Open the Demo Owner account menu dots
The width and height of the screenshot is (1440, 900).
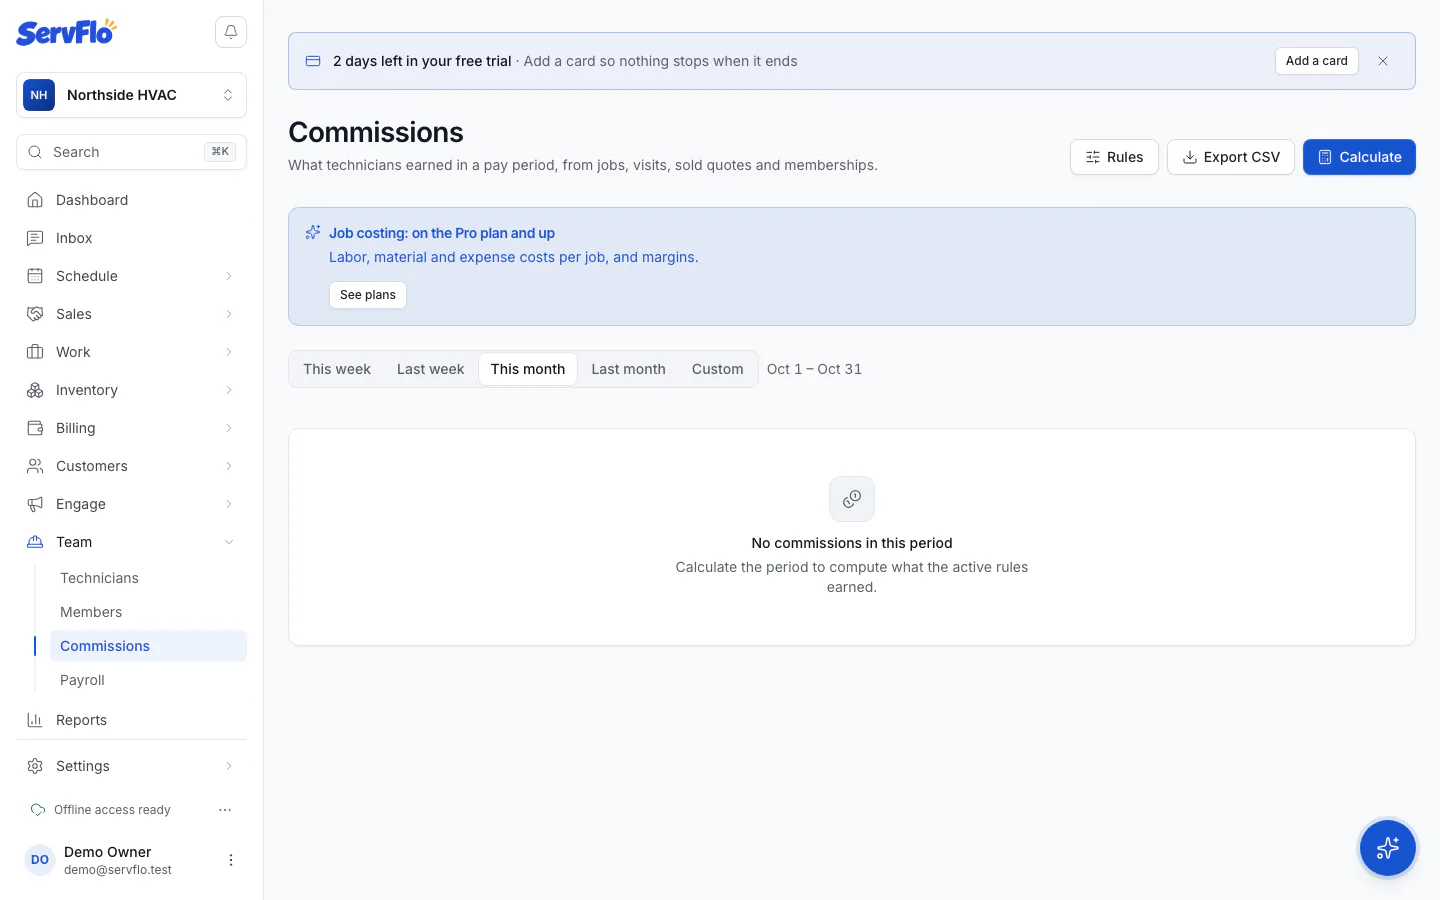pyautogui.click(x=231, y=860)
